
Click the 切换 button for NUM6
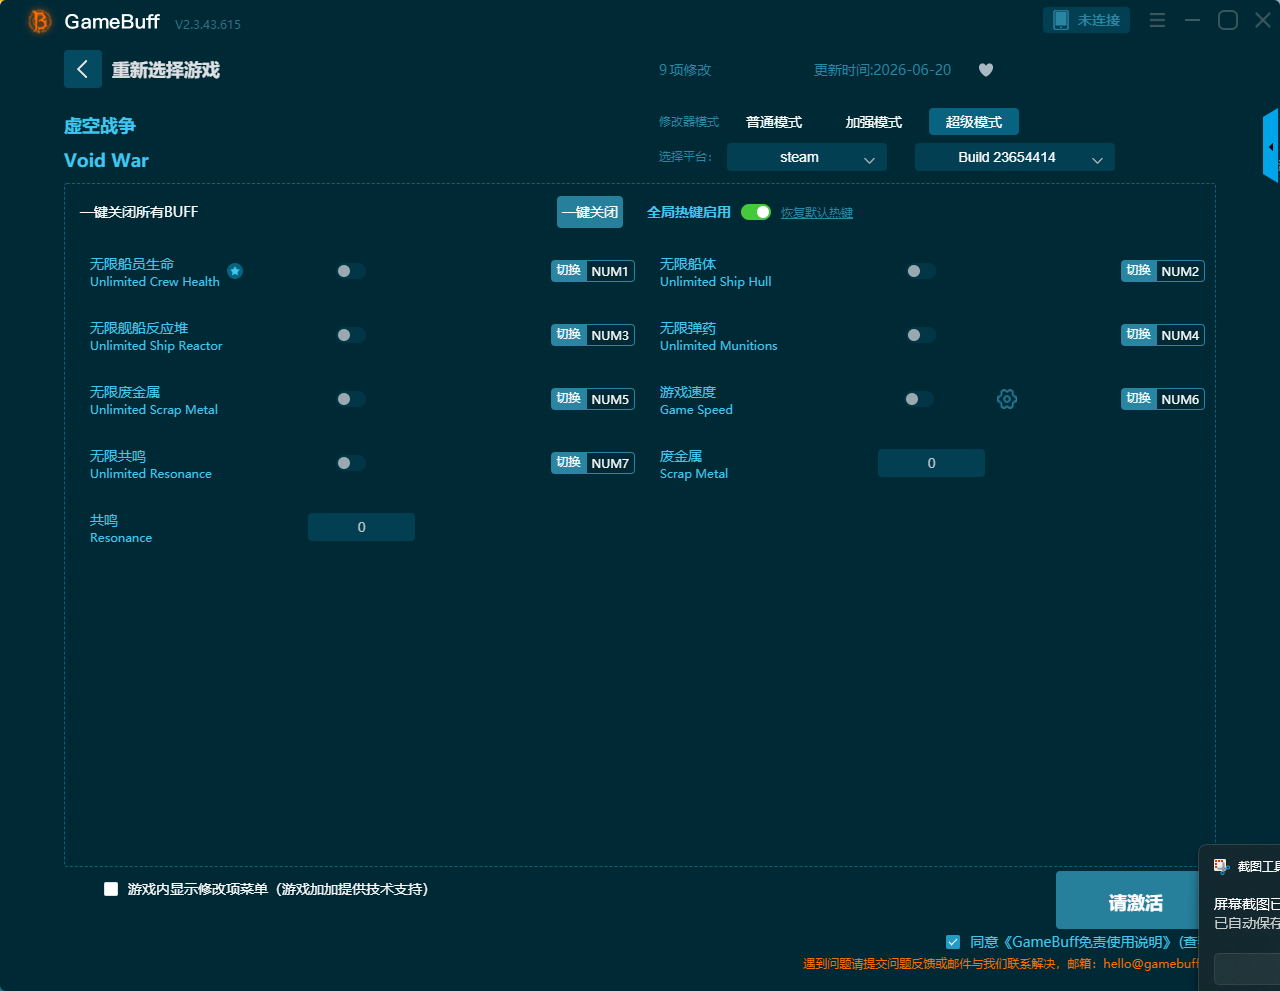tap(1139, 399)
